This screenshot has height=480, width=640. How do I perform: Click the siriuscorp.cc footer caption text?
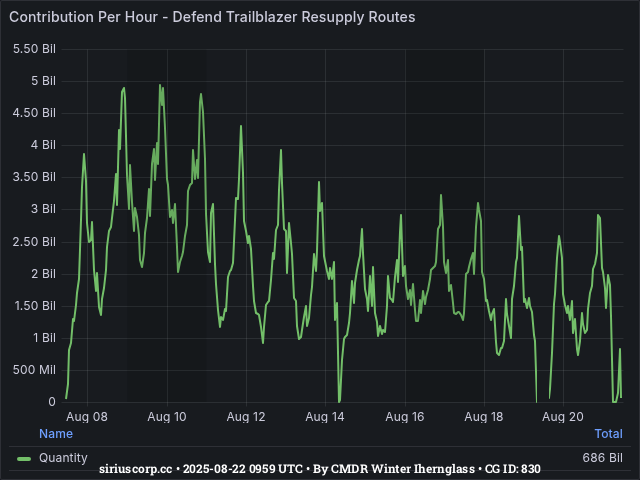(x=320, y=469)
